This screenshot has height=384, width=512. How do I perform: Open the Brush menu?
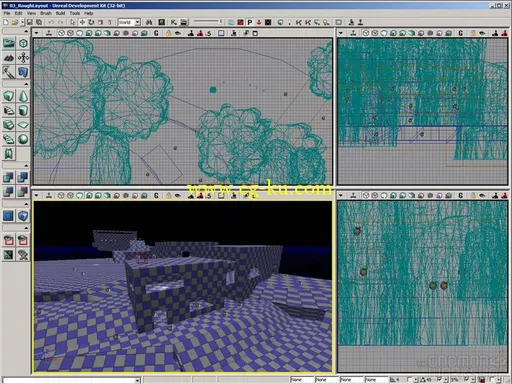[46, 13]
